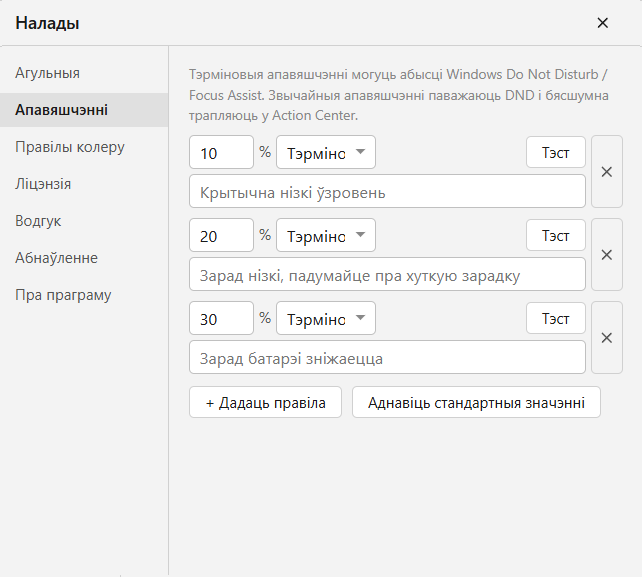
Task: Test the 30% notification rule
Action: pos(556,318)
